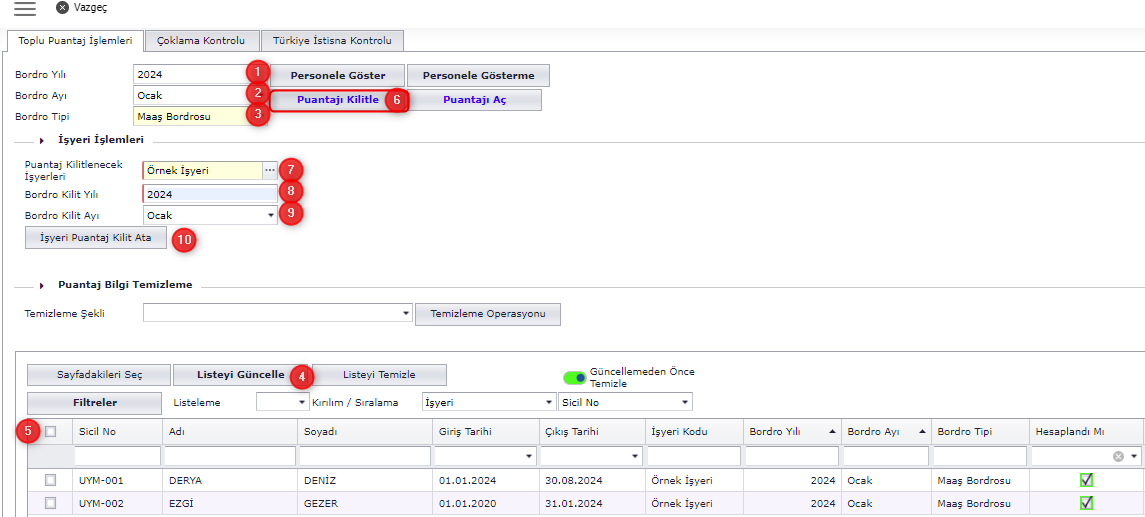Click the Listeyi Temizle button

[x=379, y=375]
